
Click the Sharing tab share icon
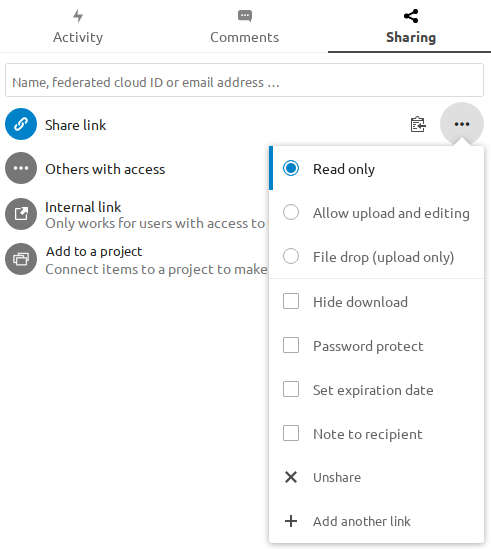411,16
